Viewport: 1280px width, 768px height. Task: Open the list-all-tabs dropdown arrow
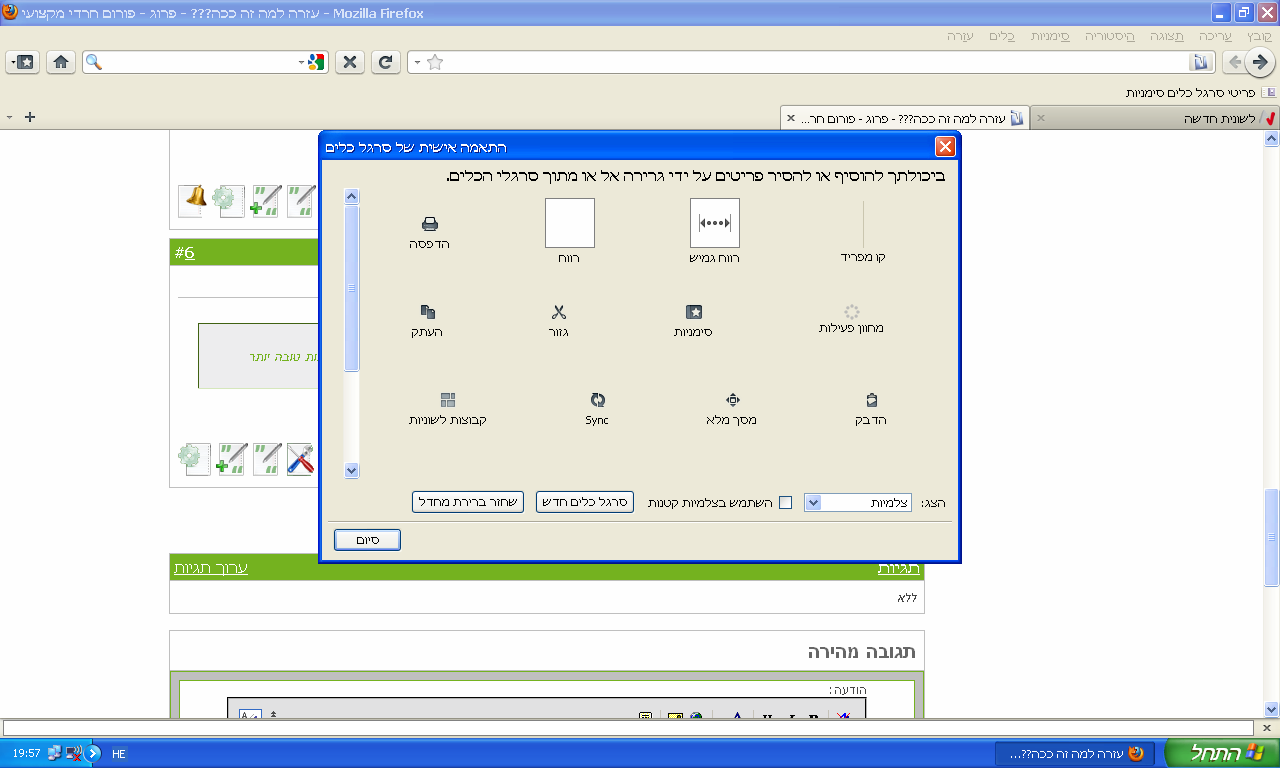pyautogui.click(x=10, y=117)
